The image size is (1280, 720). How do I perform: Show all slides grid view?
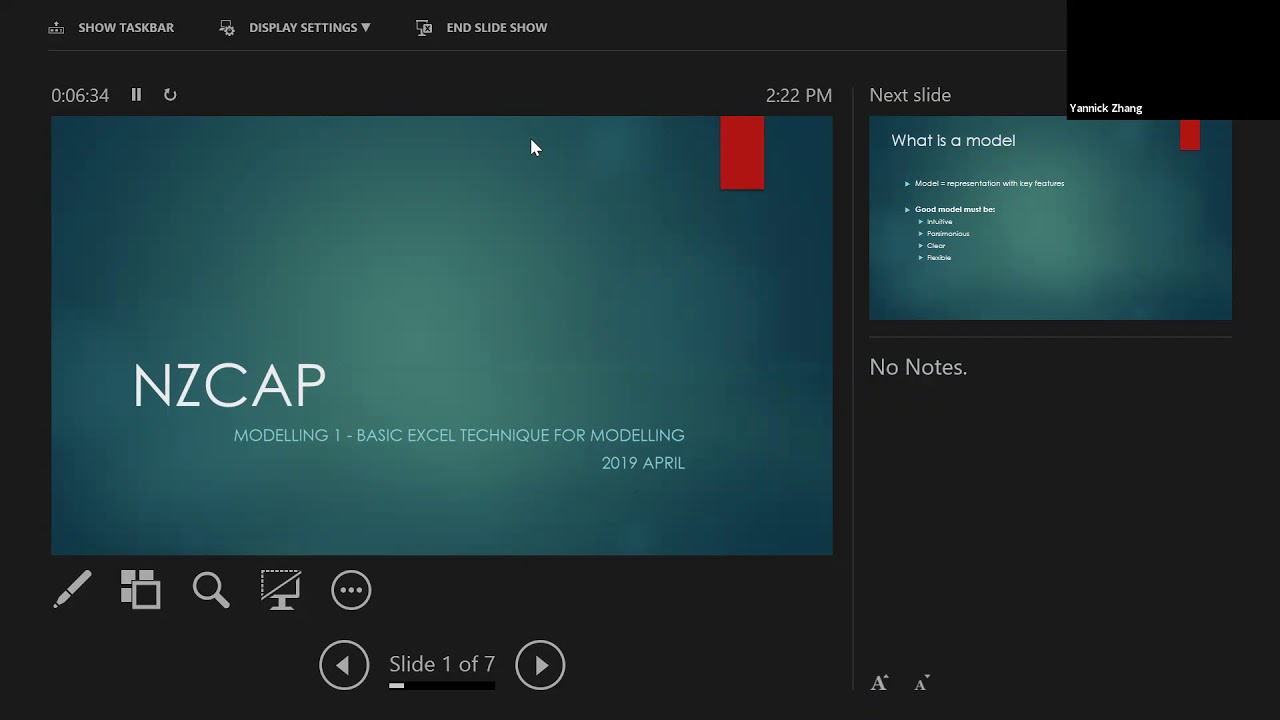[x=141, y=590]
